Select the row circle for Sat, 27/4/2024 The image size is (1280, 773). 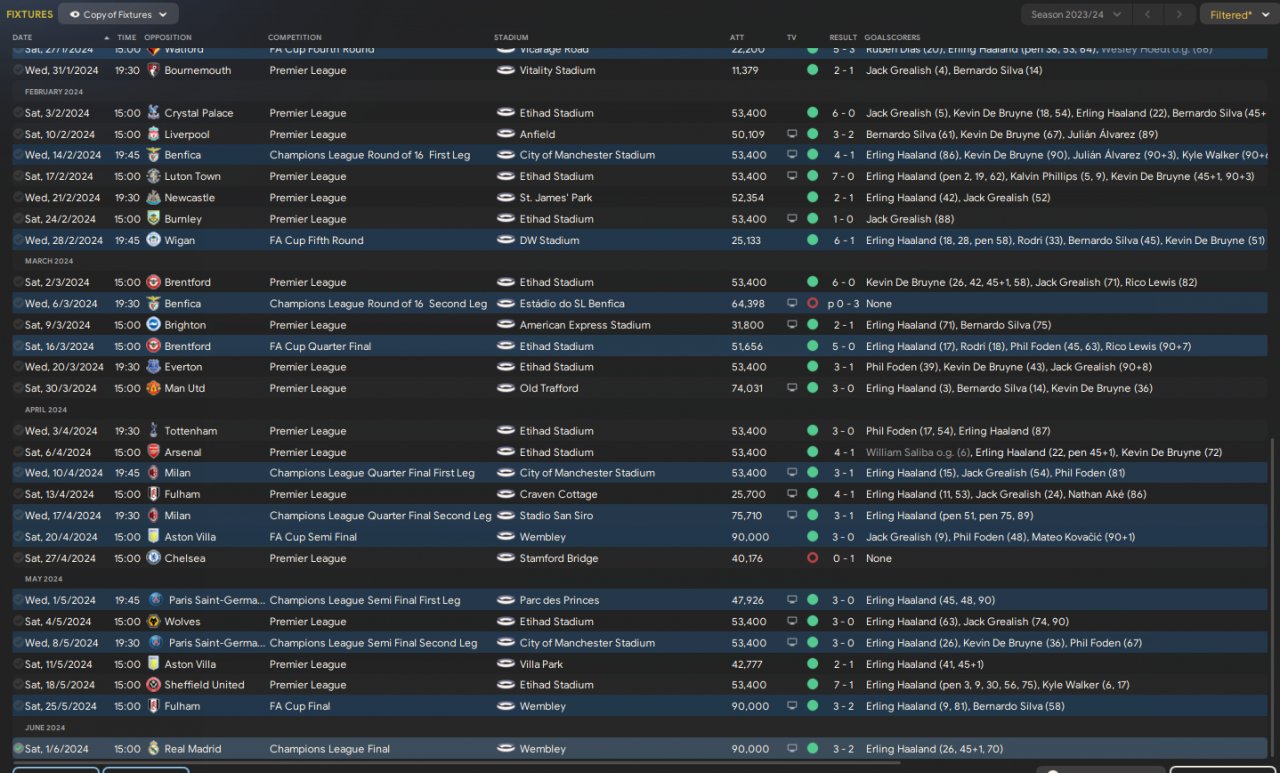pos(18,558)
